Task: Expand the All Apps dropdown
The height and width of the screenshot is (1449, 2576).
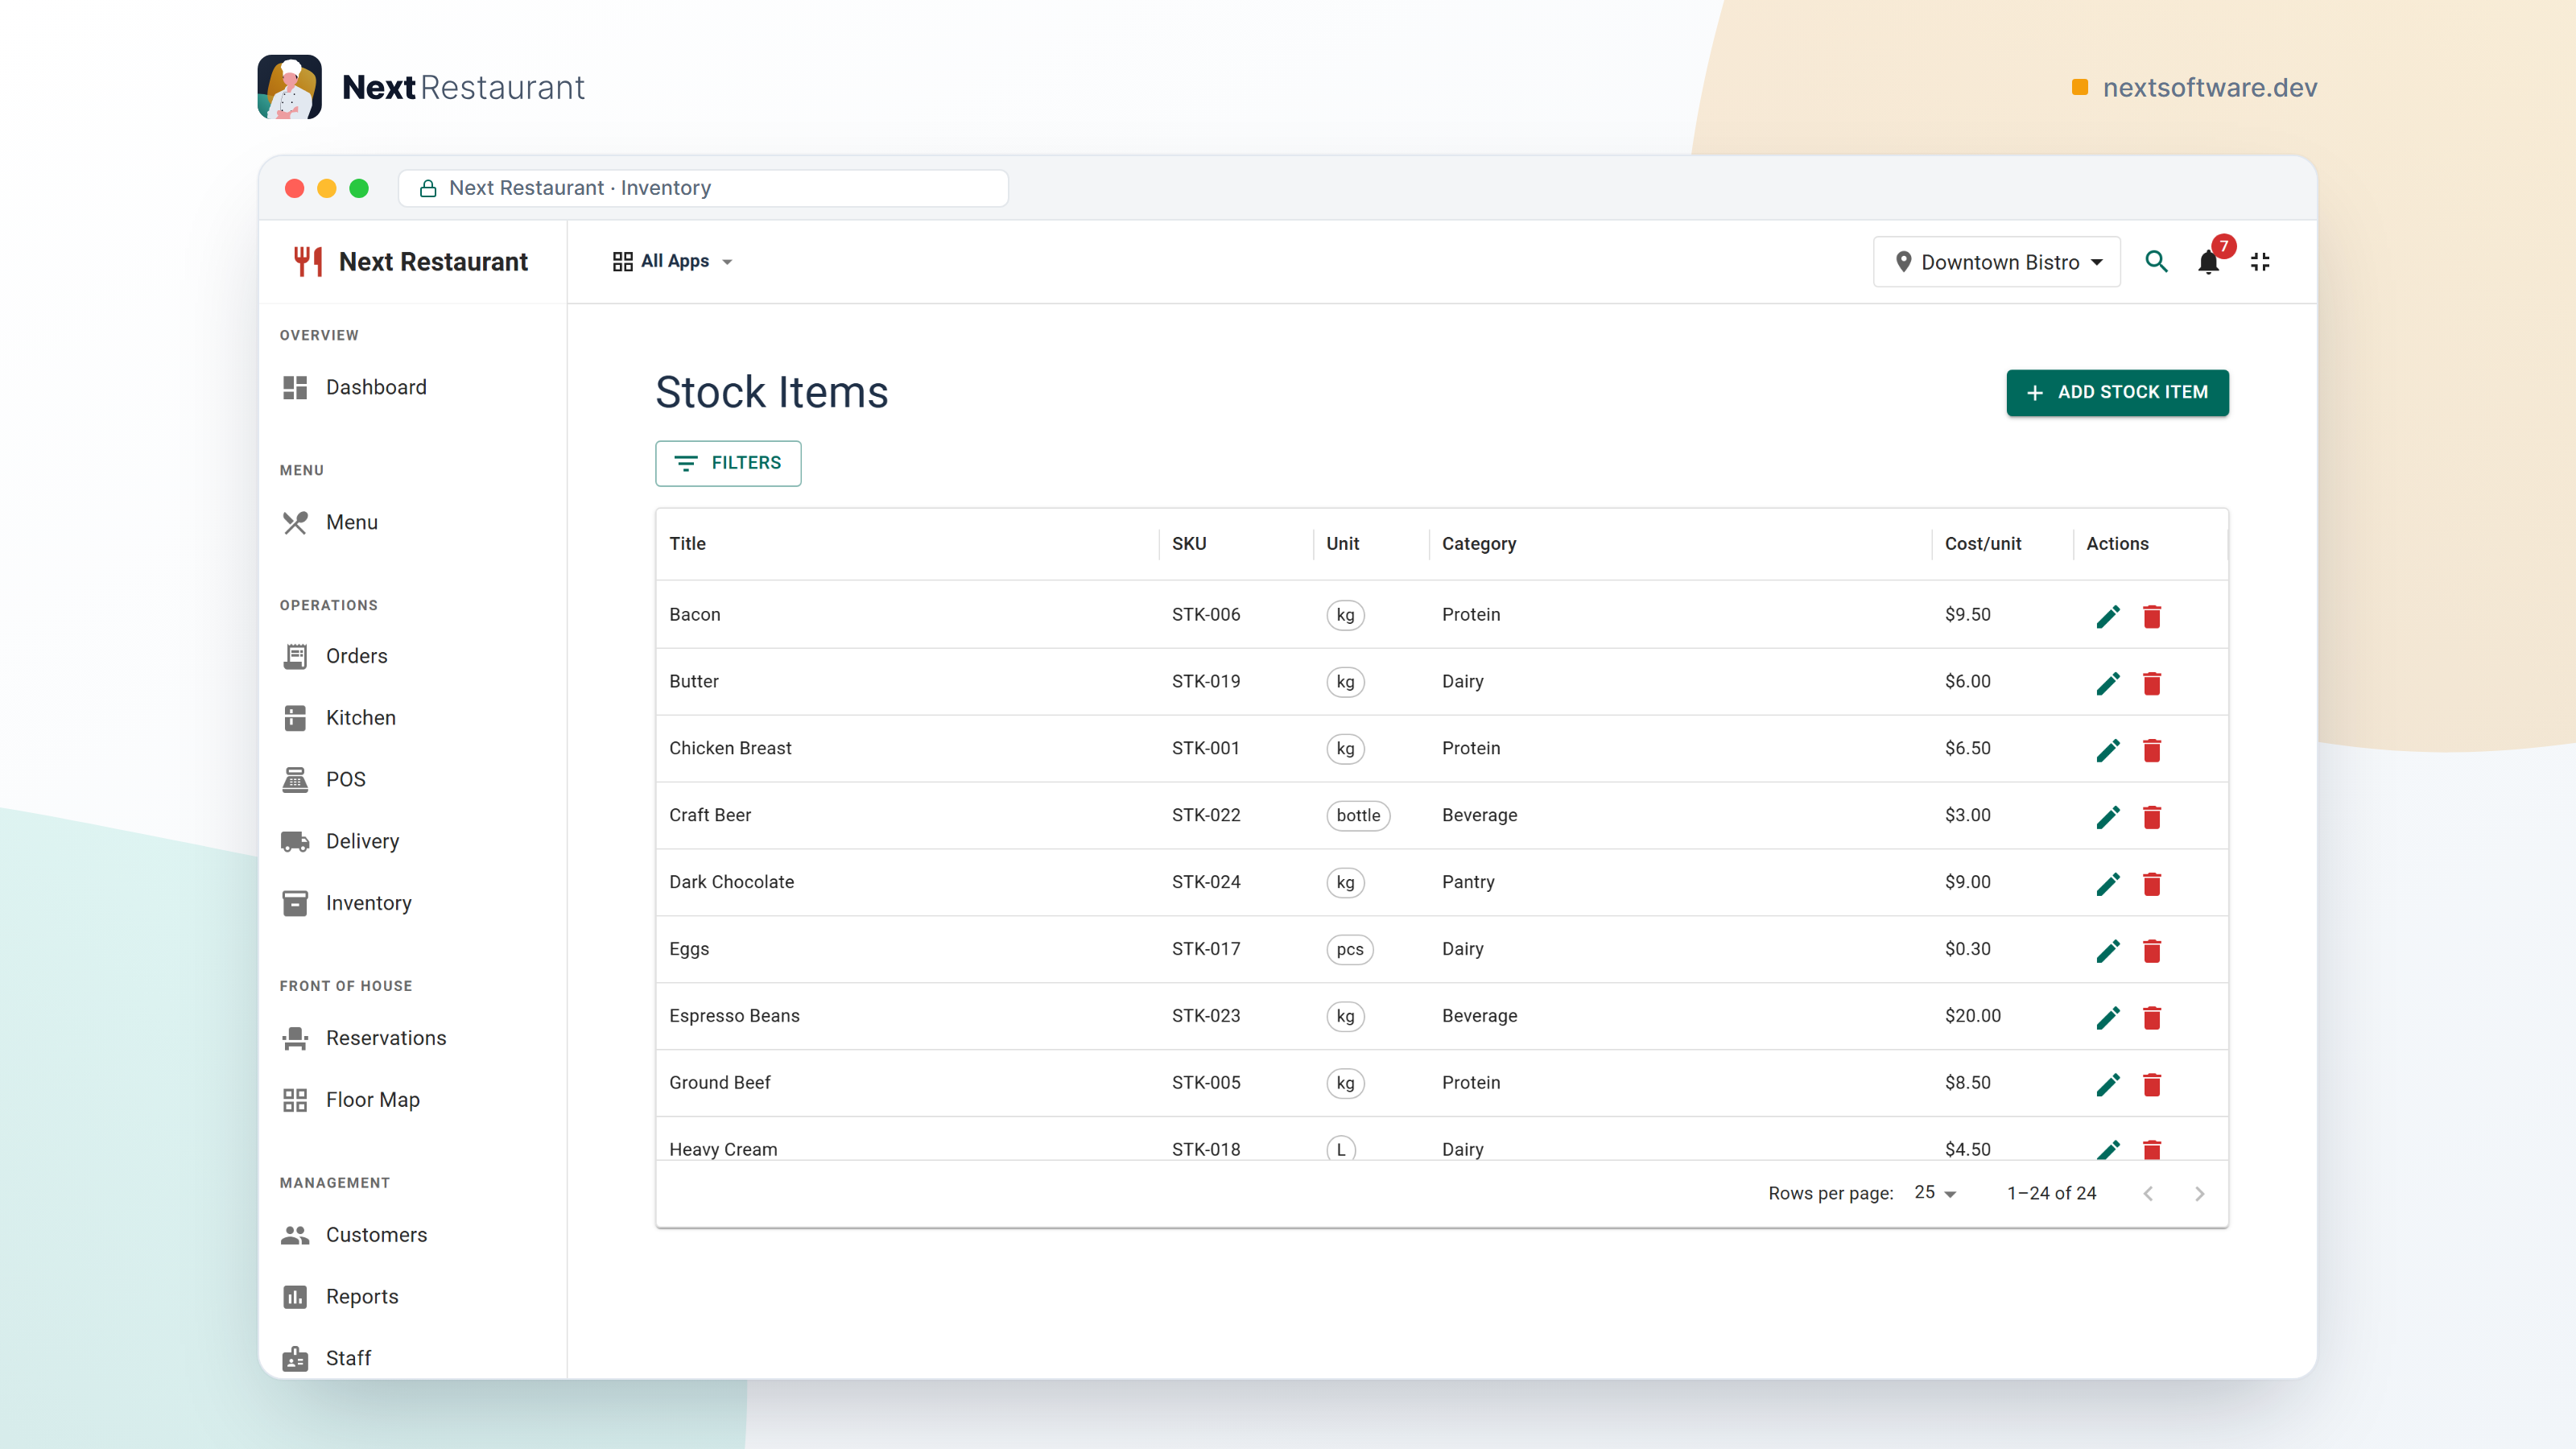Action: (x=672, y=261)
